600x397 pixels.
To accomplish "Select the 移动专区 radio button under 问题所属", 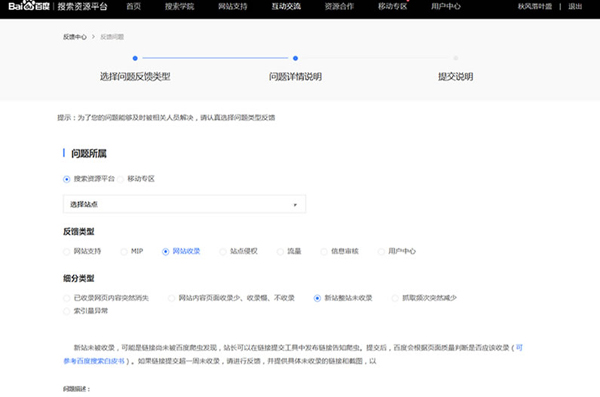I will [121, 179].
